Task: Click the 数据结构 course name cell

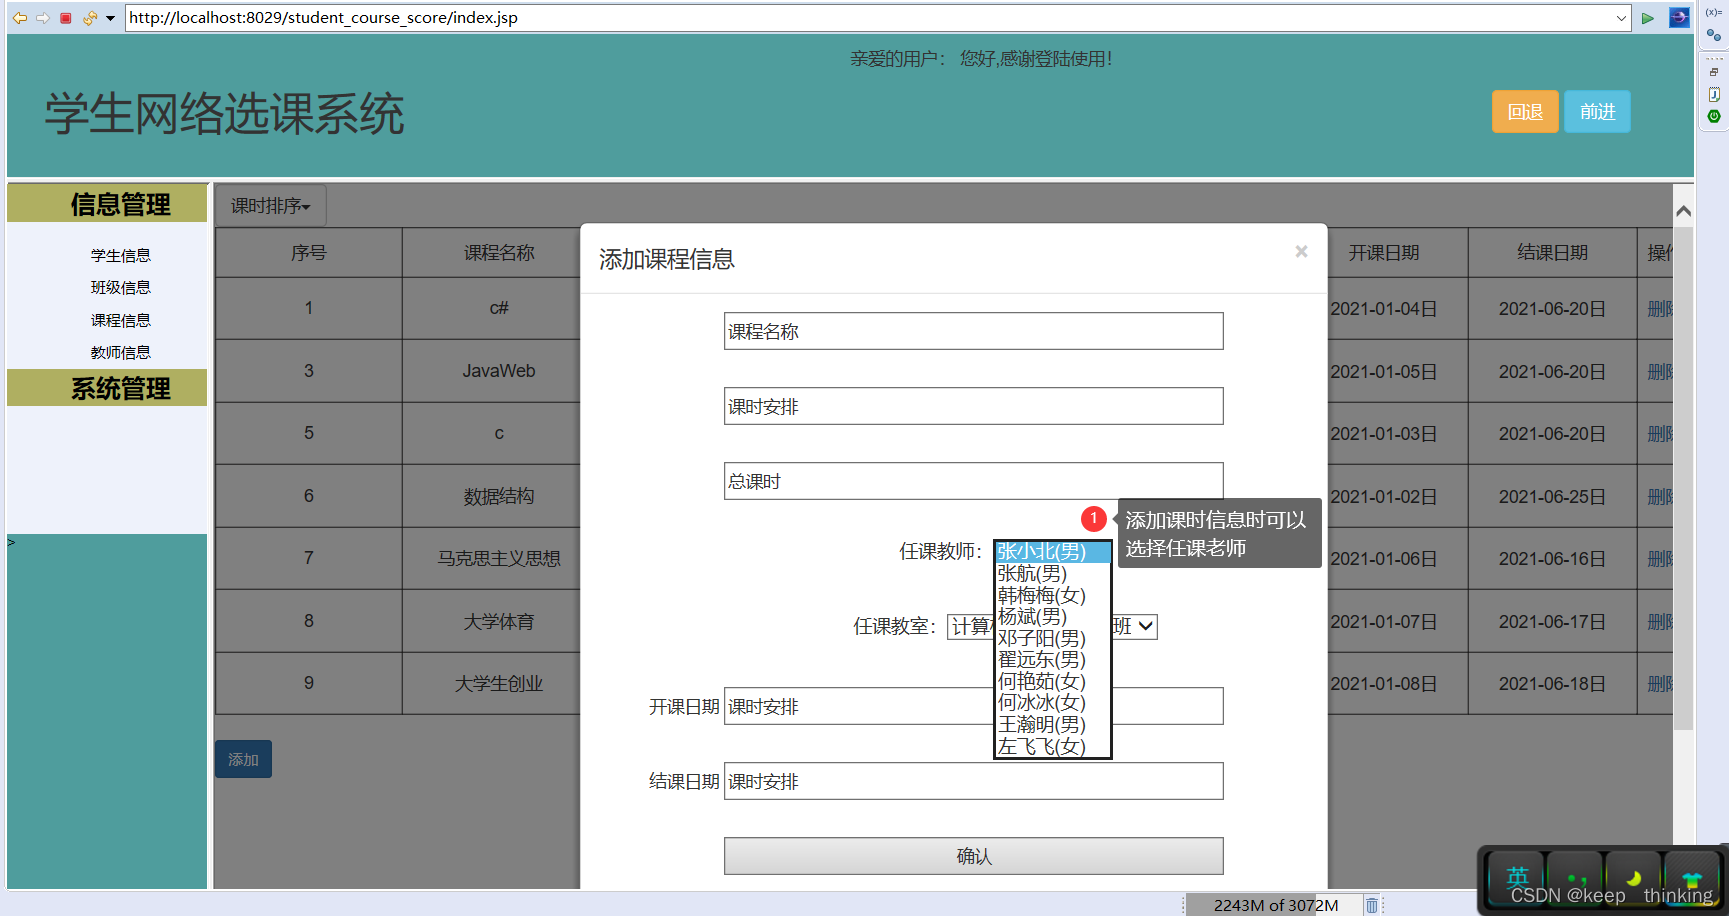Action: tap(498, 496)
